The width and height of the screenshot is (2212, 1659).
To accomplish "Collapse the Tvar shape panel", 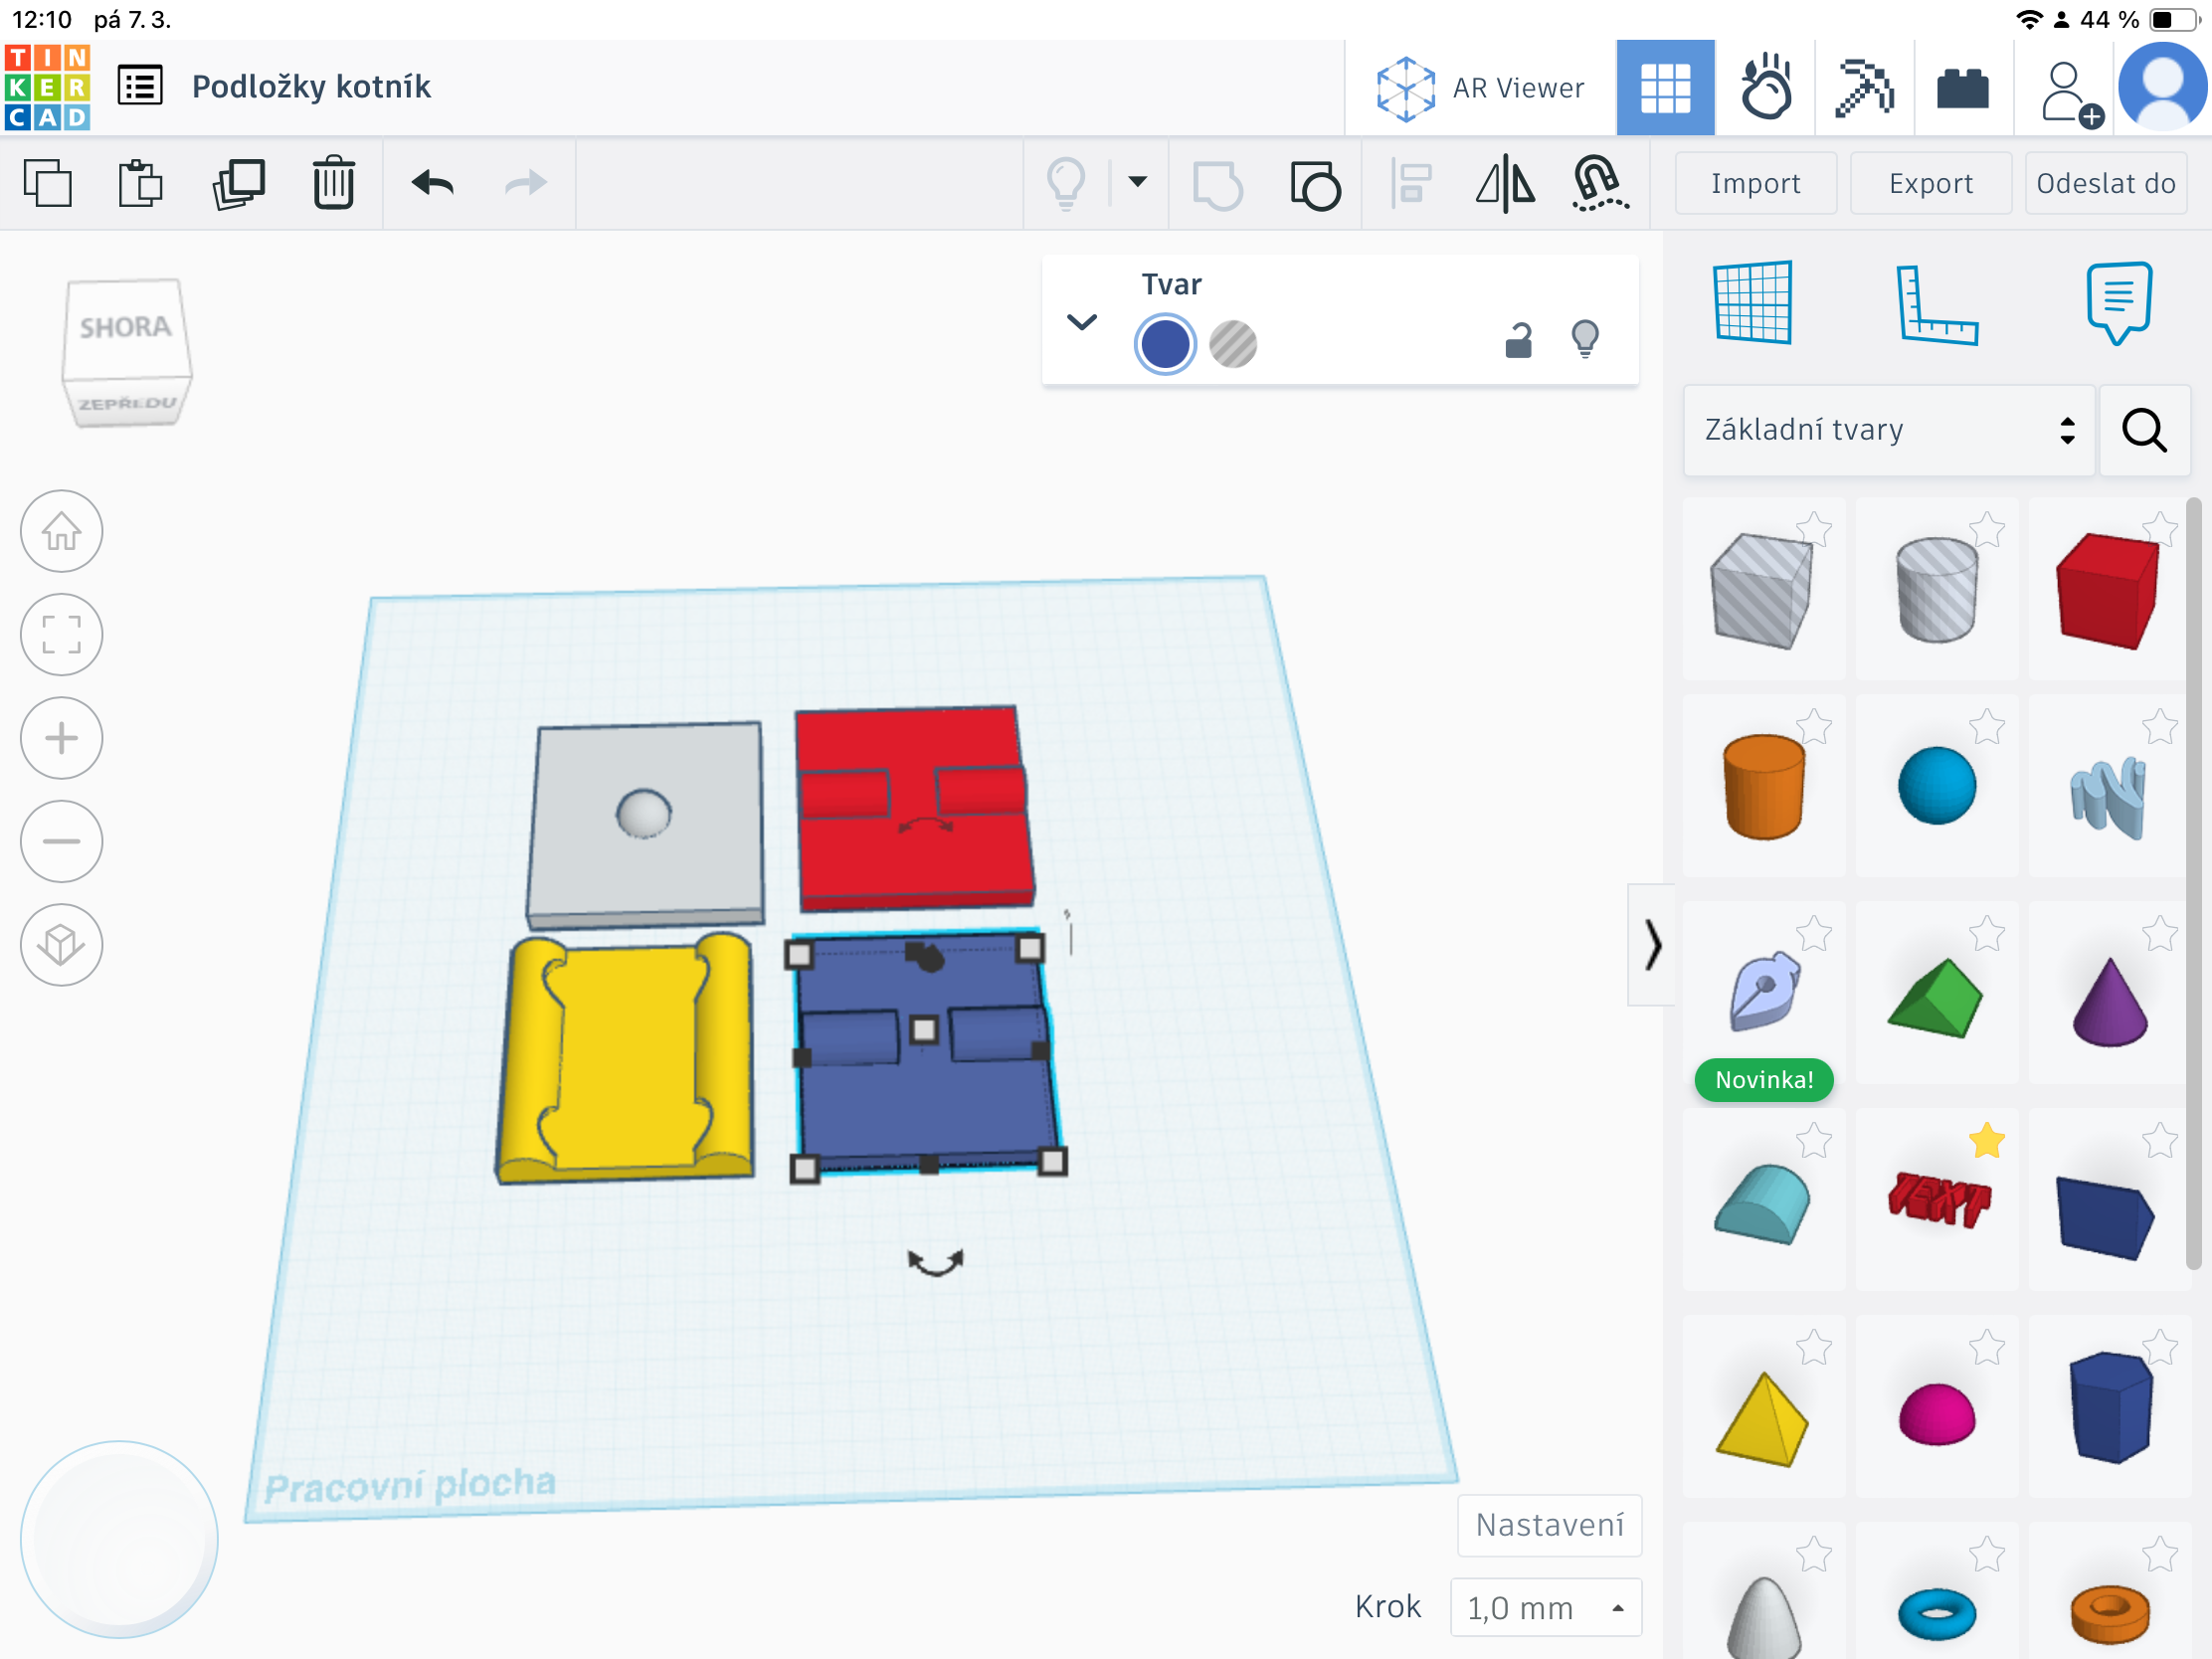I will click(1082, 322).
